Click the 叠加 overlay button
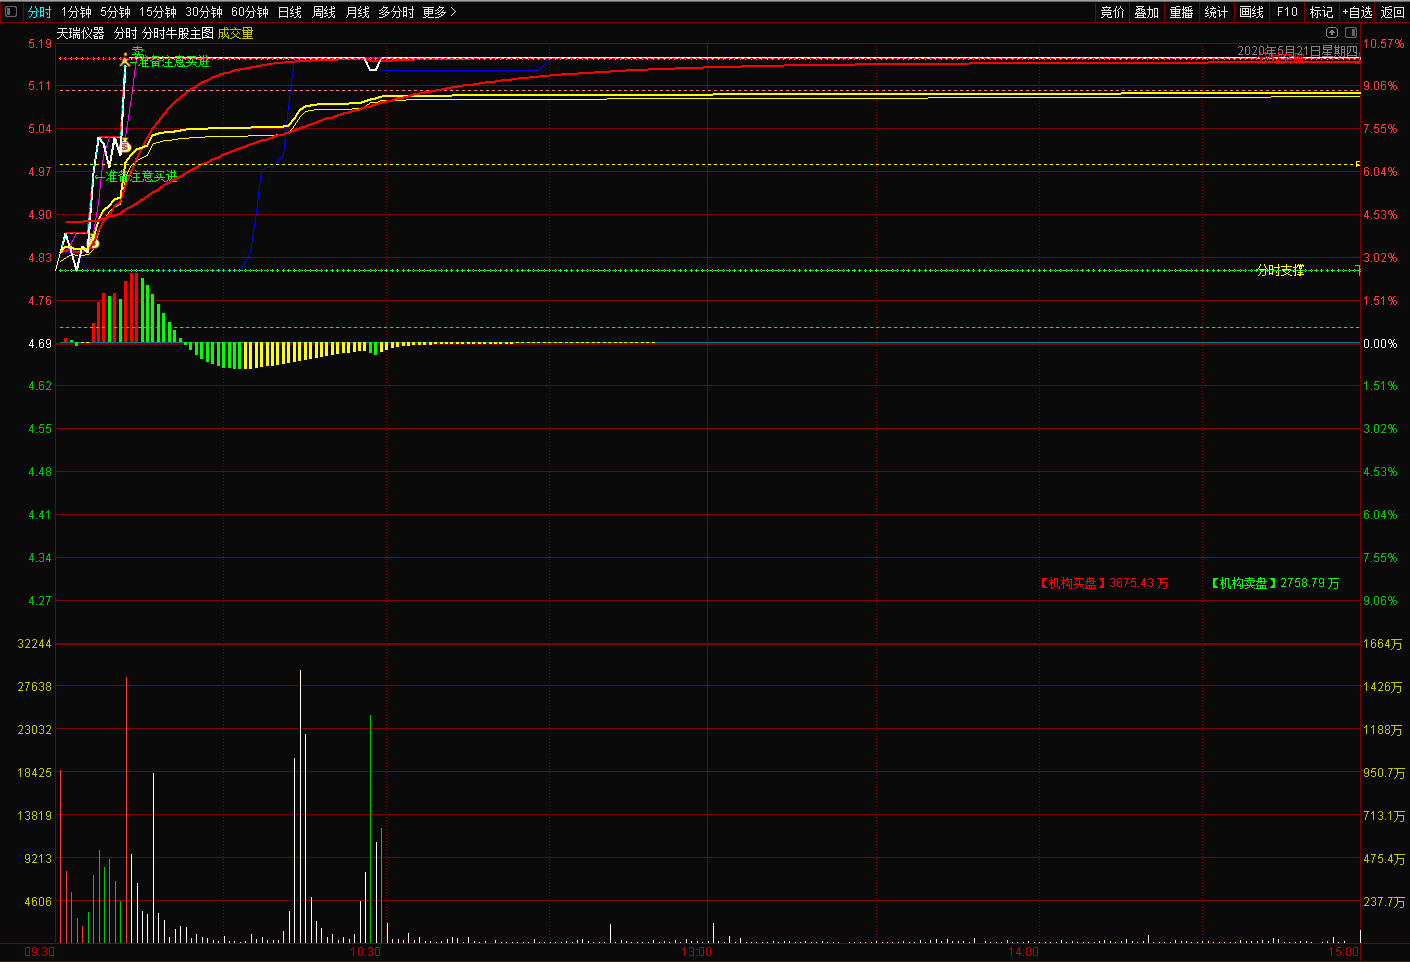Screen dimensions: 1410x962 pos(1146,12)
